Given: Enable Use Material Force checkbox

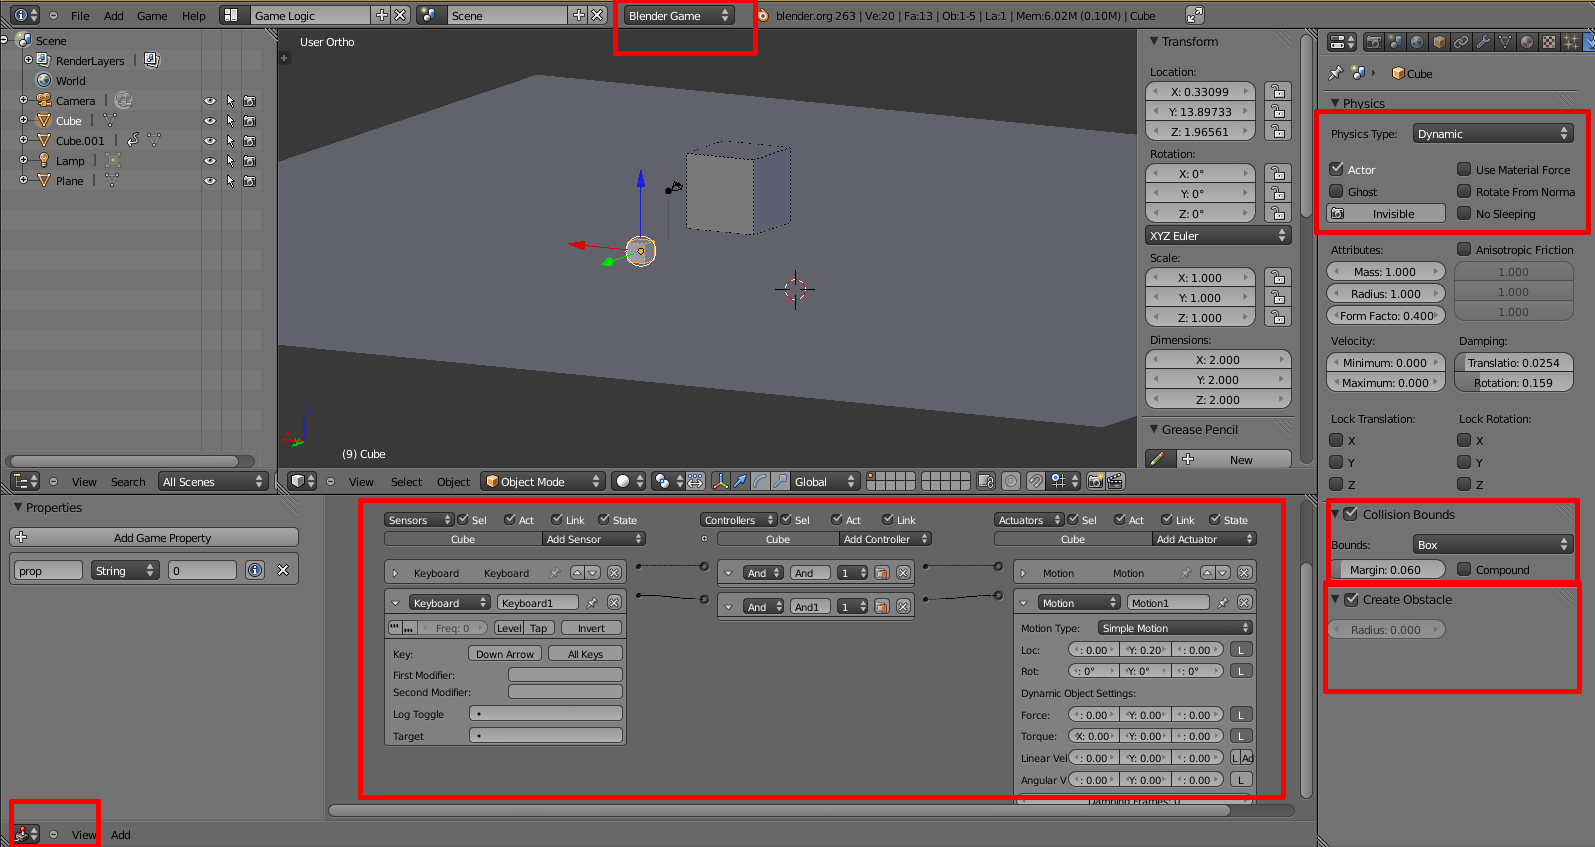Looking at the screenshot, I should coord(1464,169).
